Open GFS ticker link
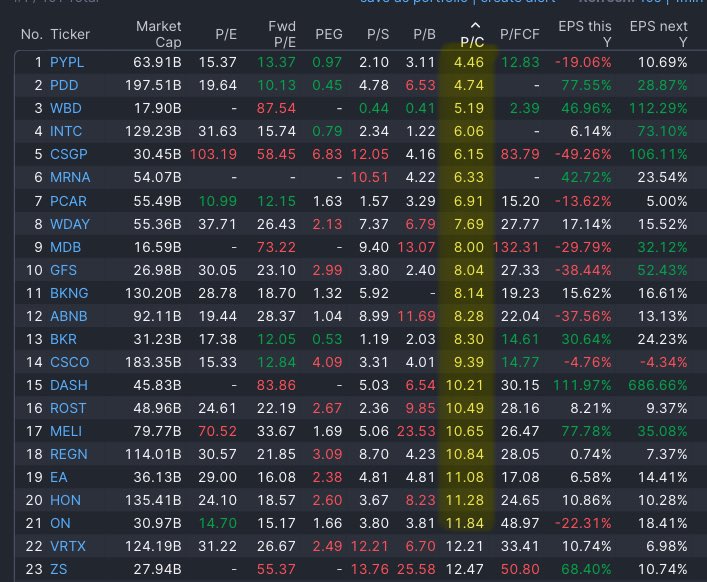 (x=63, y=270)
